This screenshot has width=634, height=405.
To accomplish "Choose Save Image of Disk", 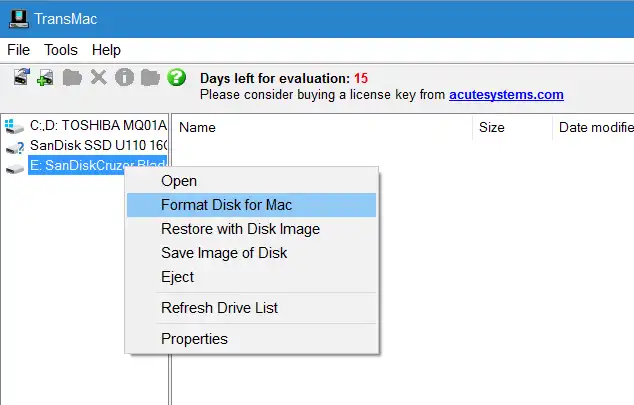I will point(224,253).
